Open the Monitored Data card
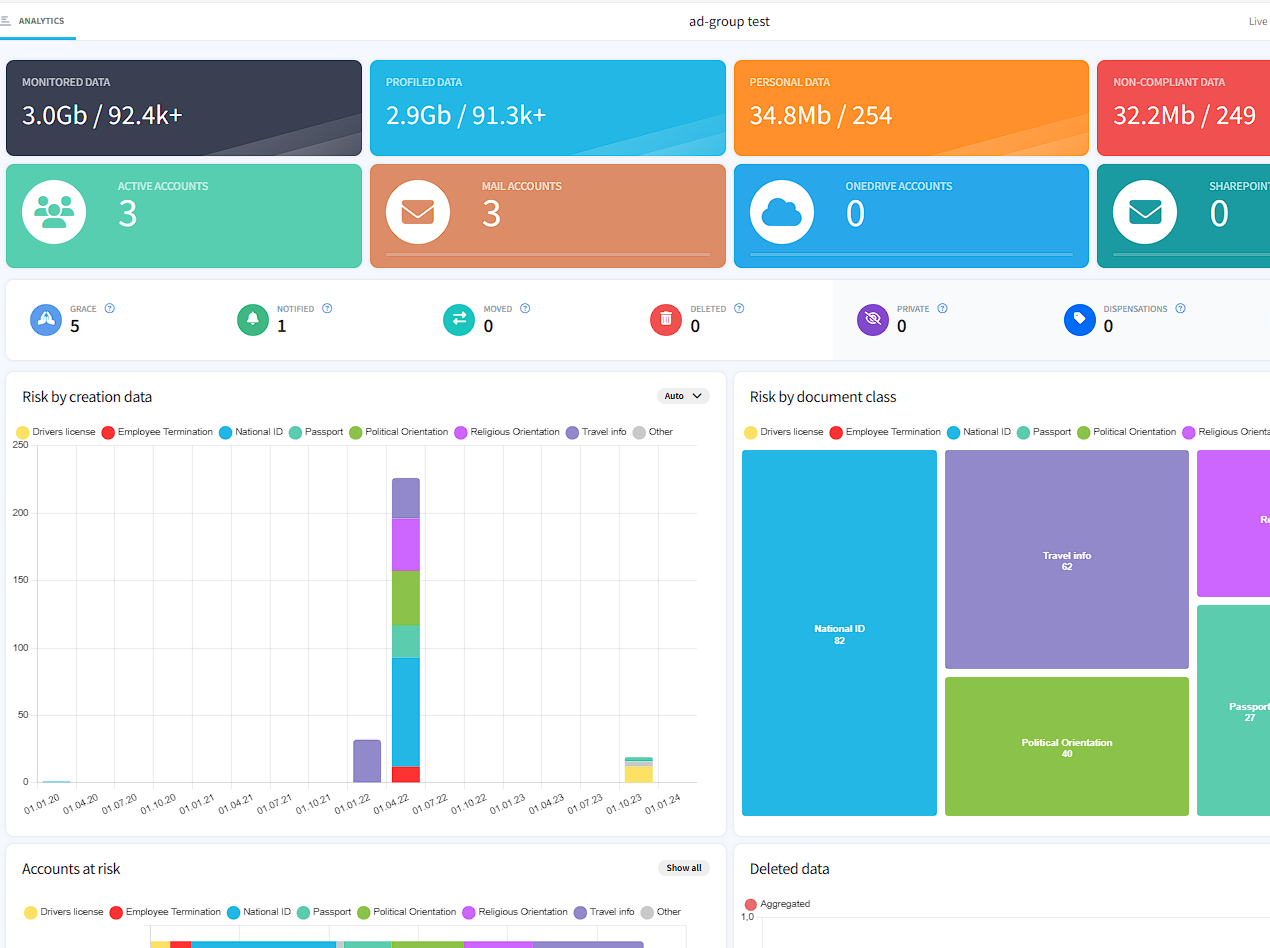Screen dimensions: 1270x948 184,108
